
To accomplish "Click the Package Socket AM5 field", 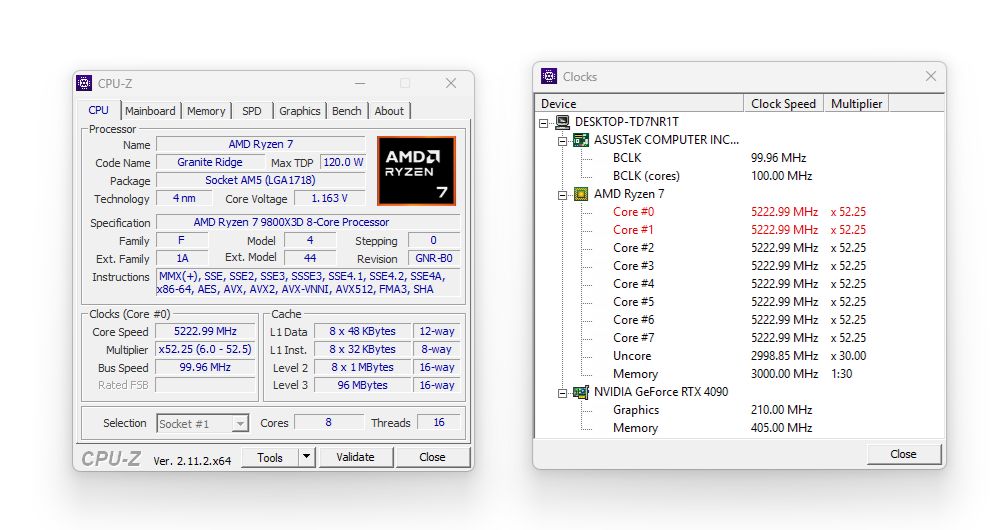I will (260, 180).
